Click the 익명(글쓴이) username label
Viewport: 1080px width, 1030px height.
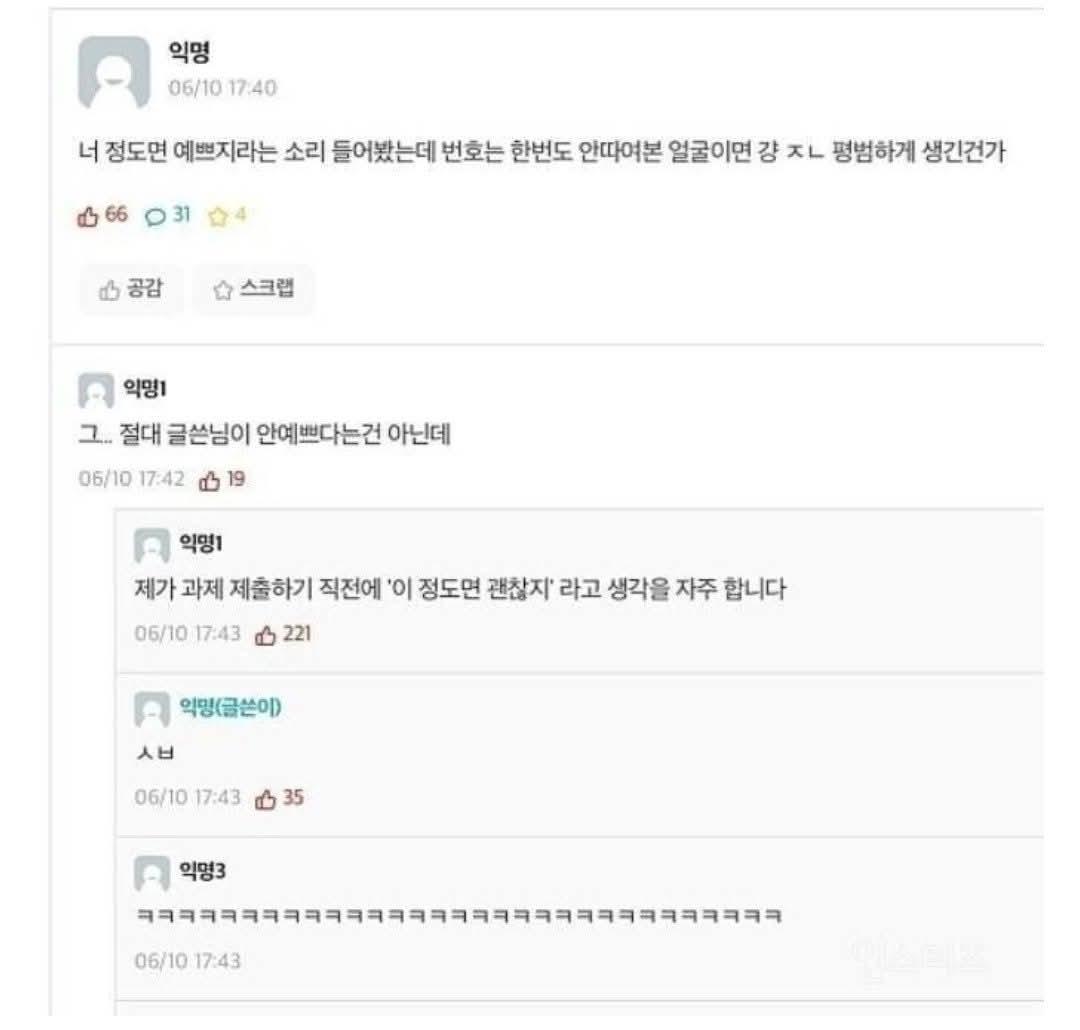tap(230, 708)
